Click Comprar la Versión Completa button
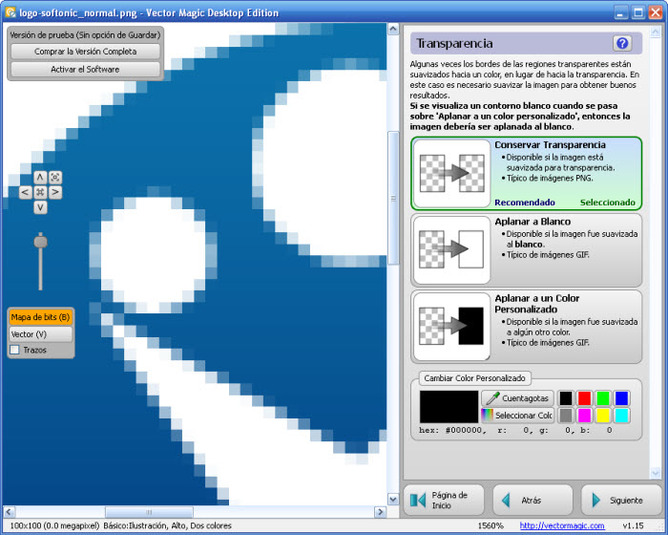This screenshot has width=668, height=535. click(x=85, y=52)
